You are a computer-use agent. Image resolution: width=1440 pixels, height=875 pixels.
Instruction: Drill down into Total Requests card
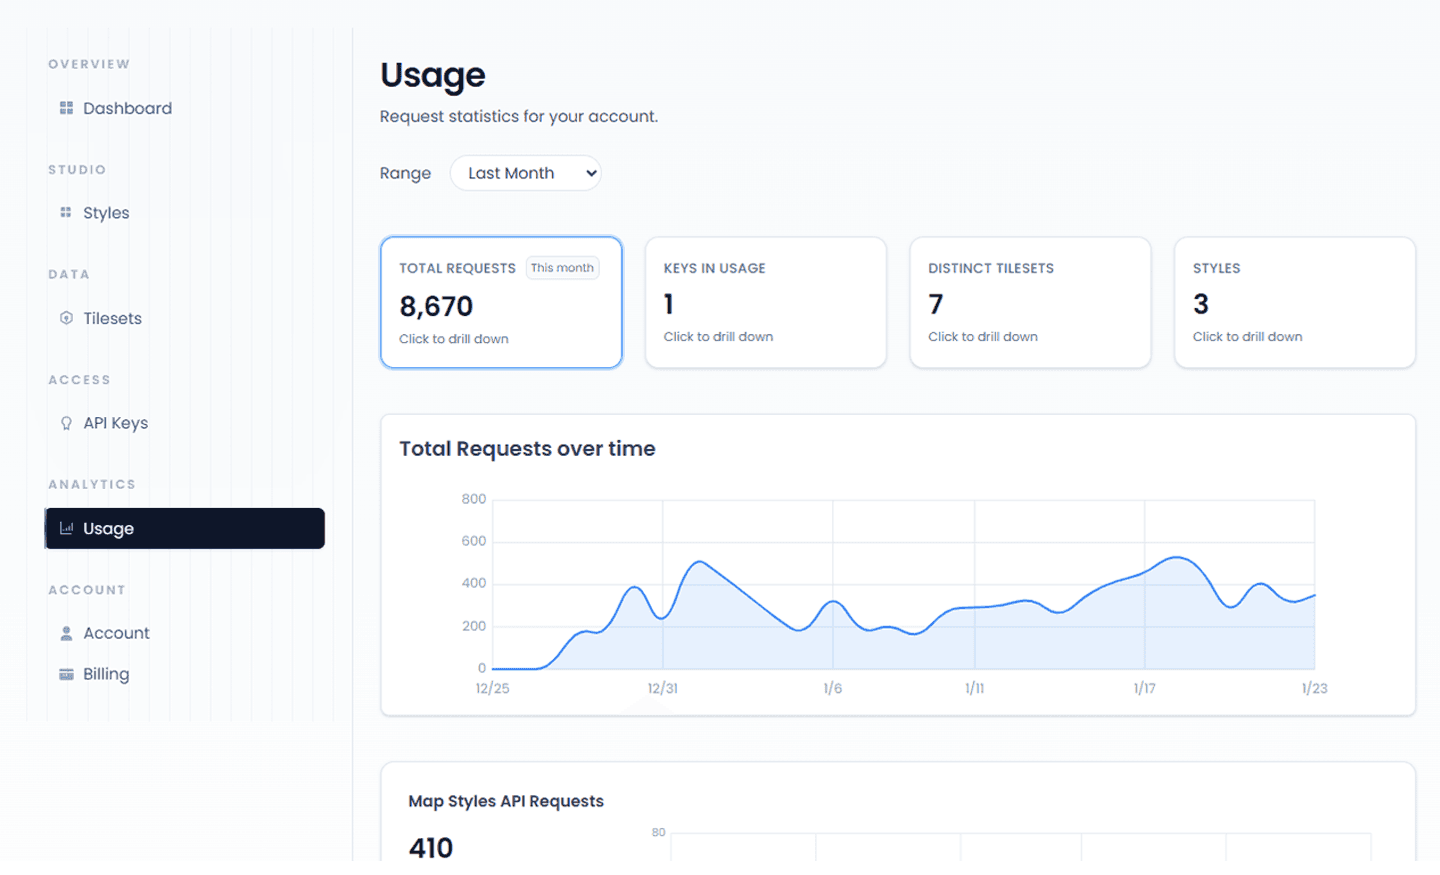pos(500,302)
